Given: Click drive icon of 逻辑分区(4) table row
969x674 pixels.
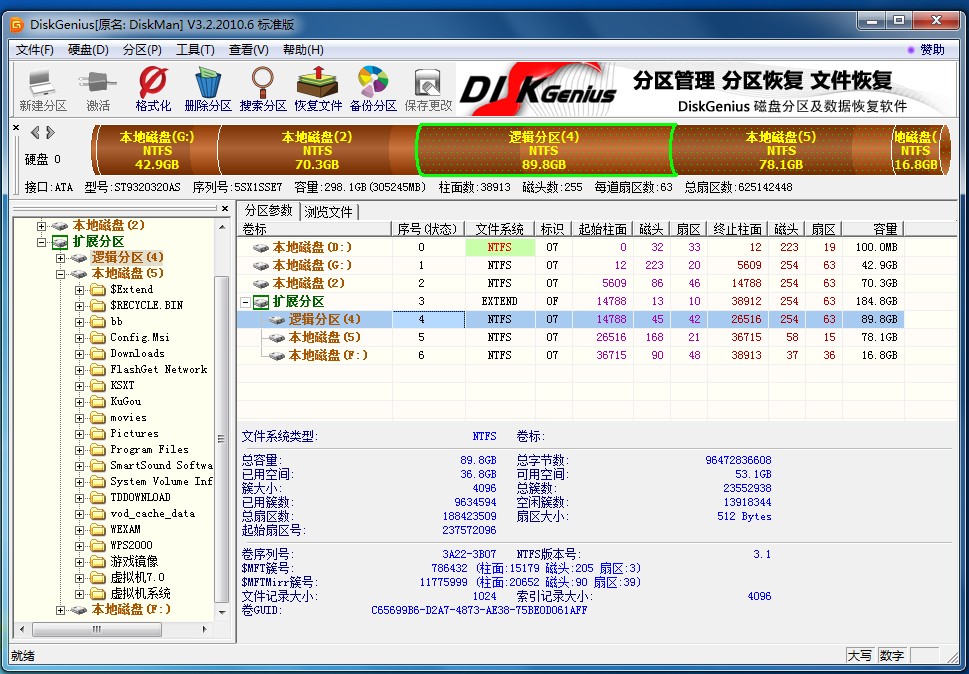Looking at the screenshot, I should (277, 319).
